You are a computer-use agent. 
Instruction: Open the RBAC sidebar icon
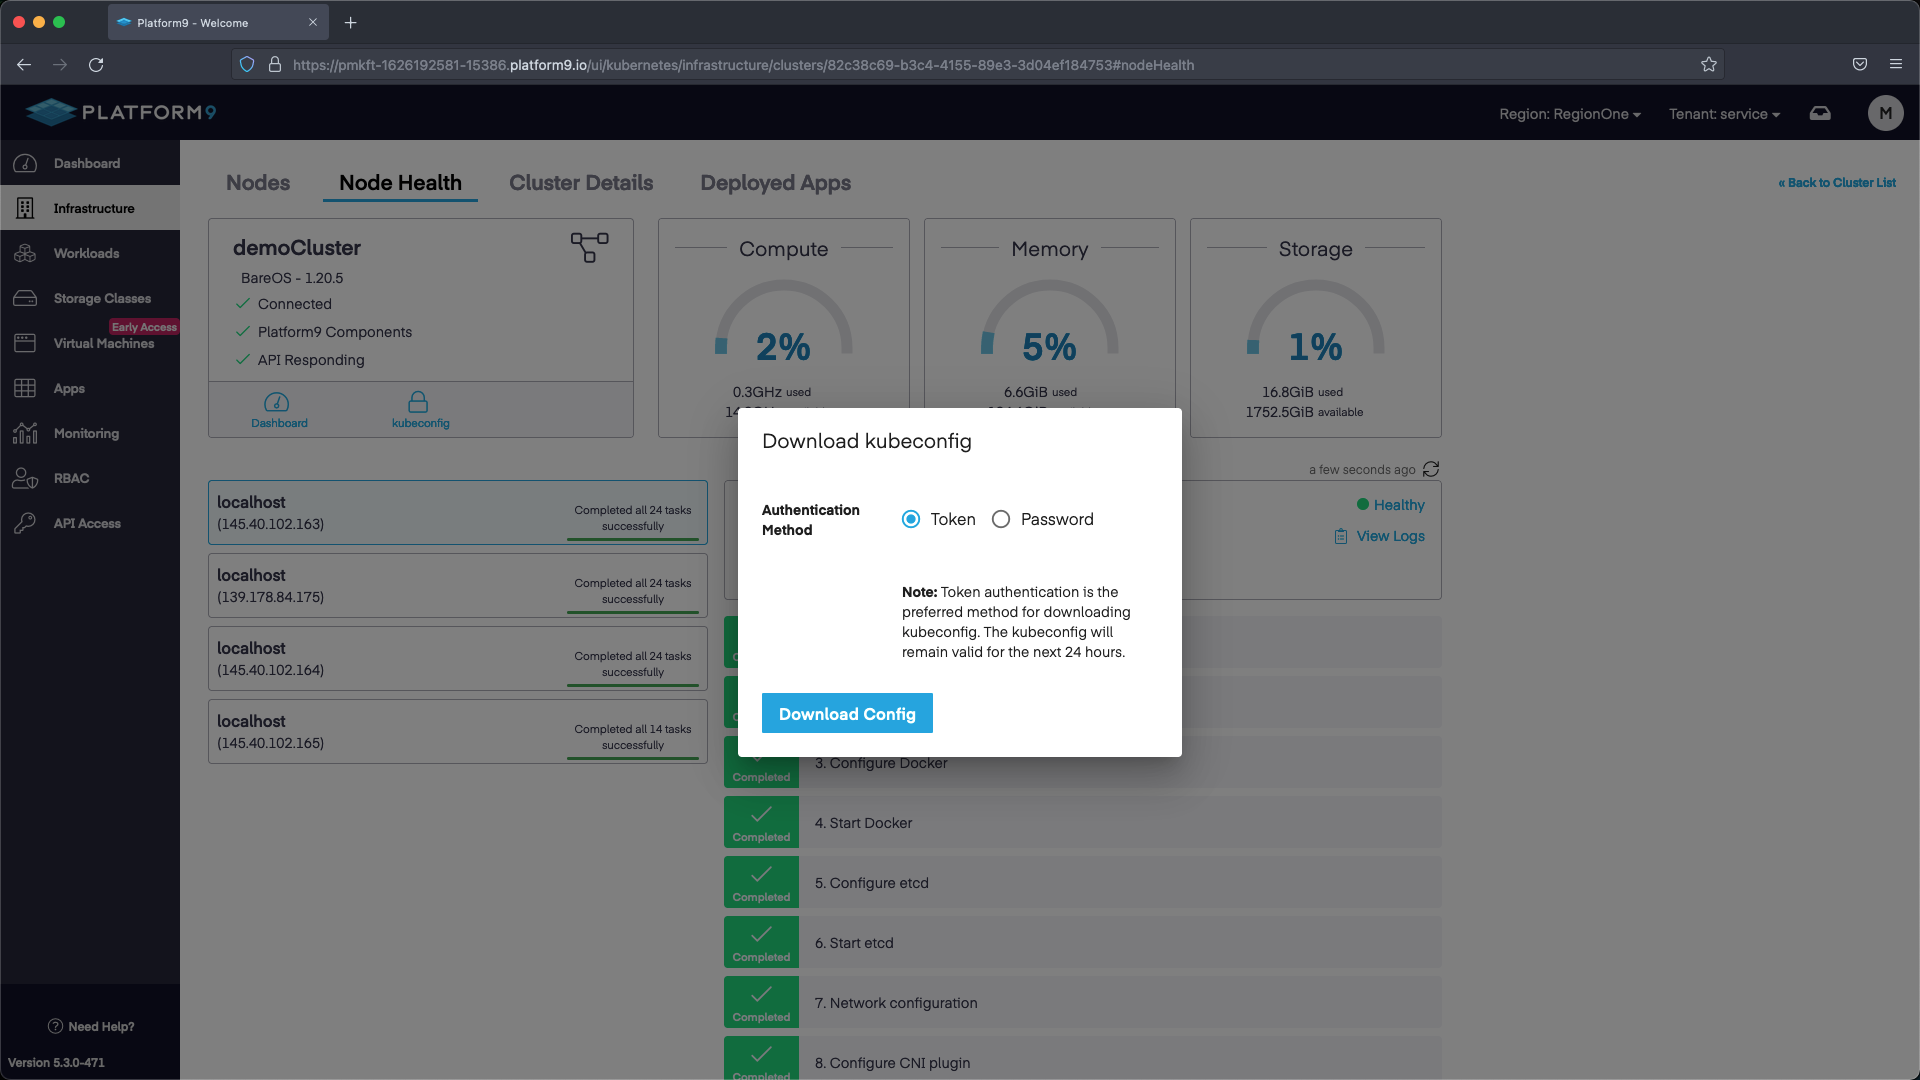coord(25,478)
